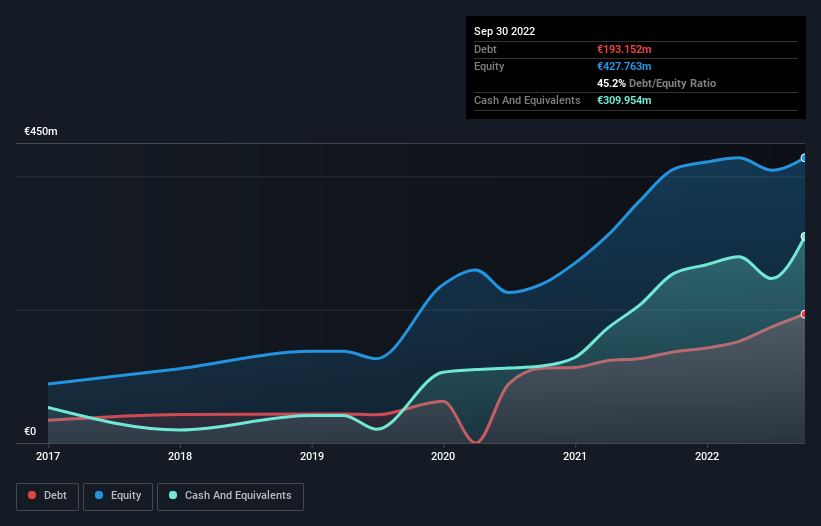Click the blue Equity legend dot

[x=99, y=495]
